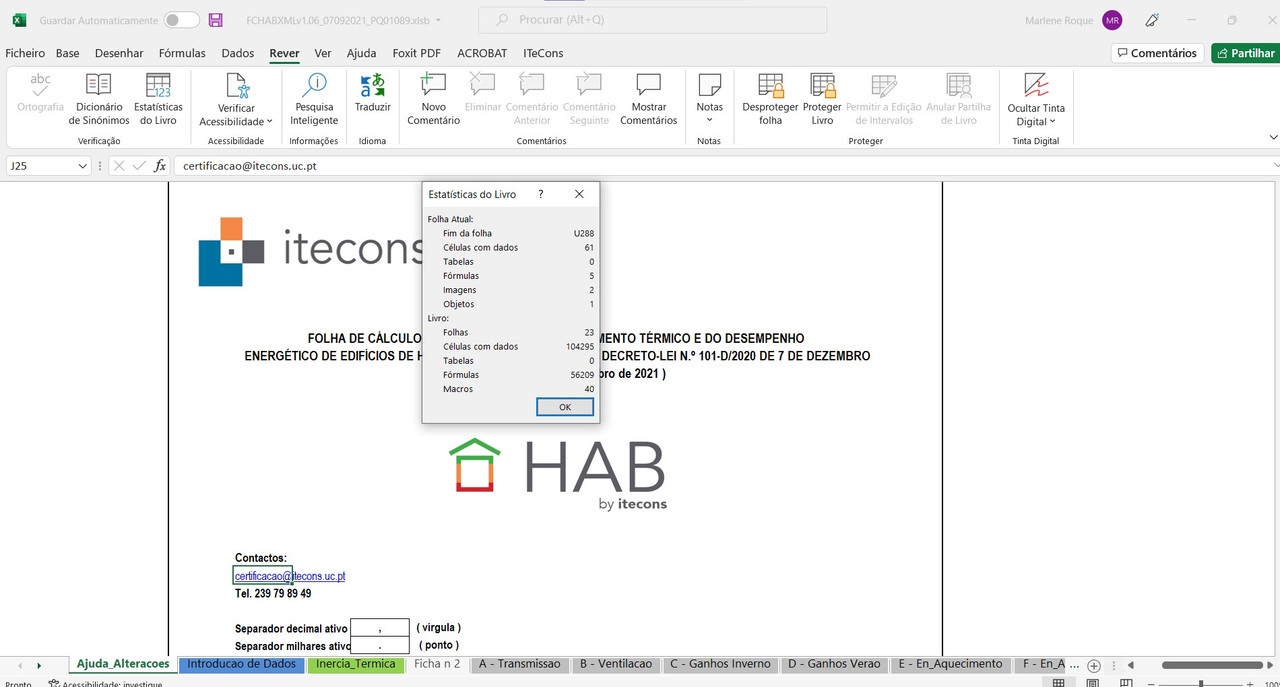Add a new sheet with plus icon
The width and height of the screenshot is (1280, 687).
tap(1094, 665)
